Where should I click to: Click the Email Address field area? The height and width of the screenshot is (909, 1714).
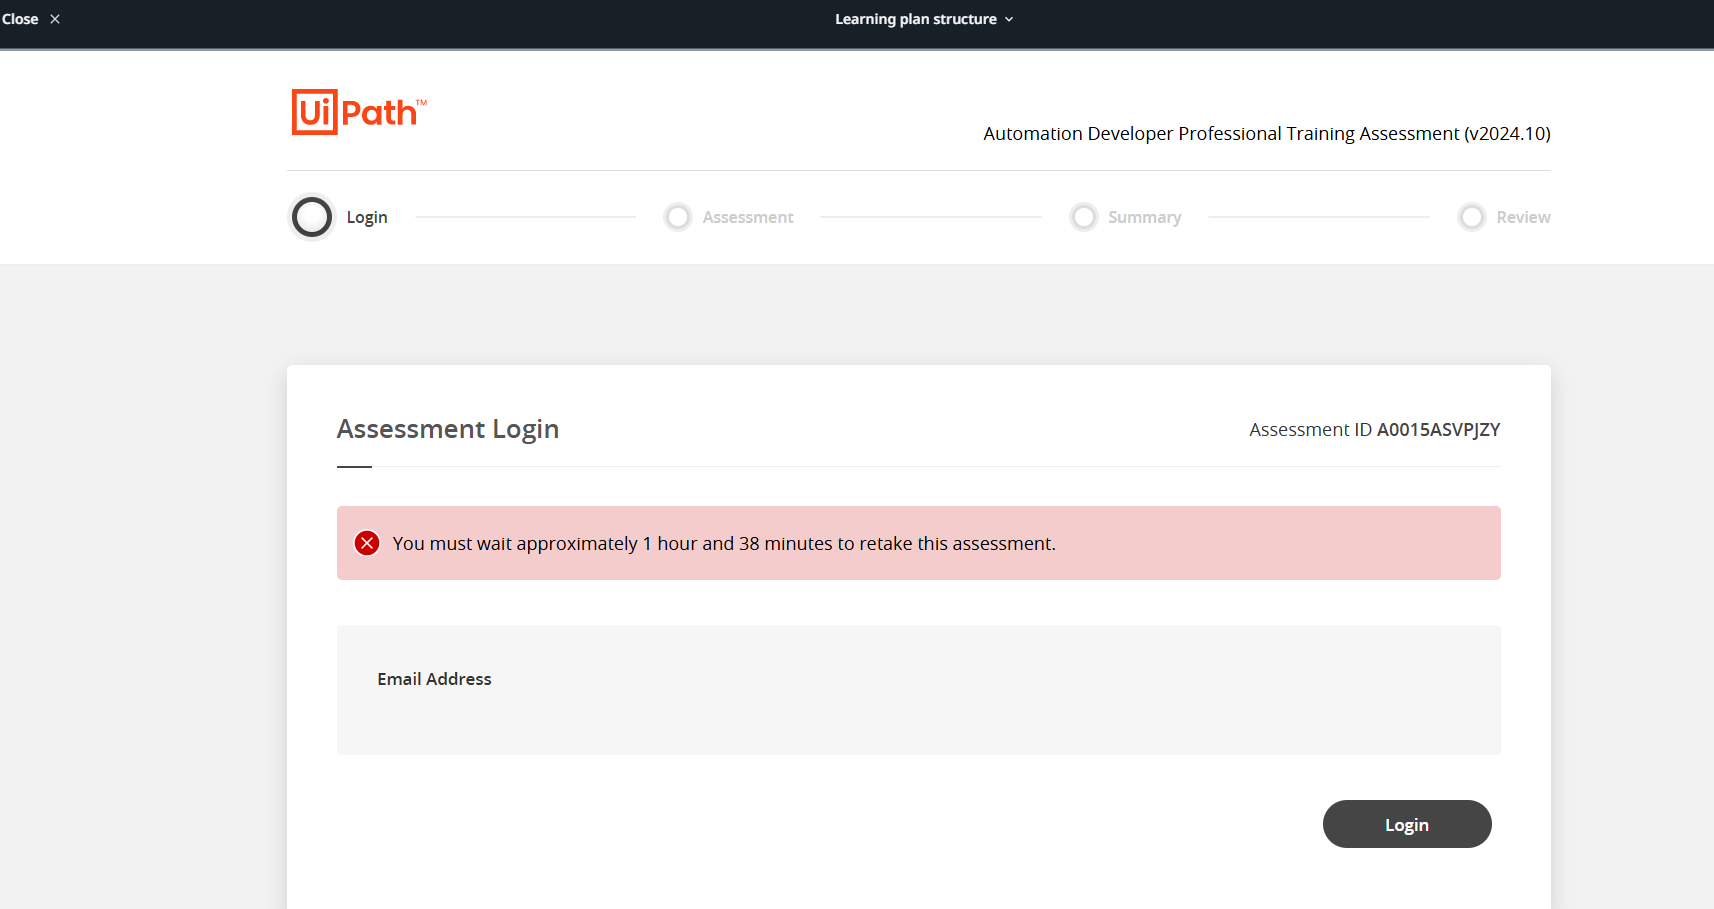tap(918, 690)
